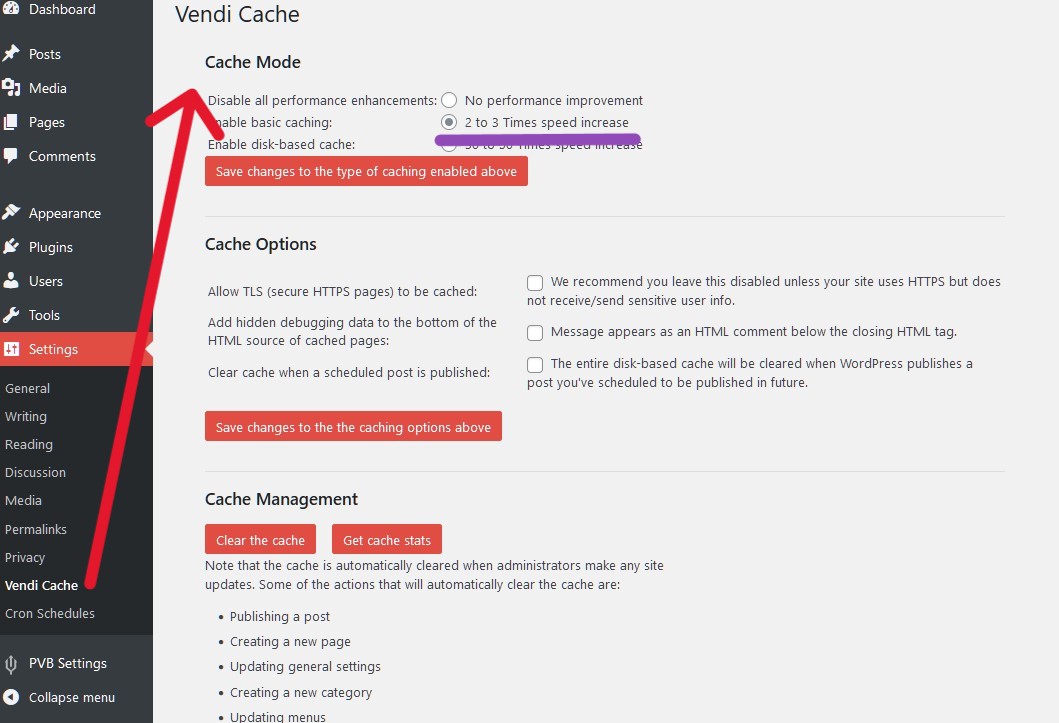Click the 'Cache Mode' heading
Viewport: 1059px width, 723px height.
253,62
